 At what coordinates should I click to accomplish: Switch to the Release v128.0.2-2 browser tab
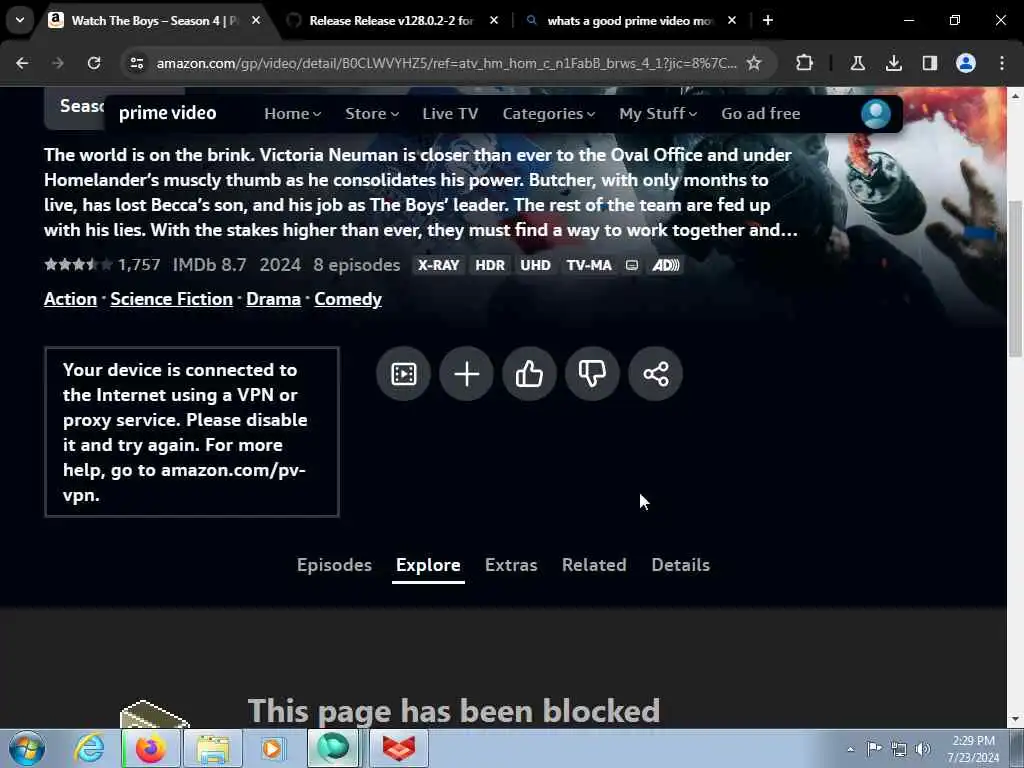[x=390, y=20]
